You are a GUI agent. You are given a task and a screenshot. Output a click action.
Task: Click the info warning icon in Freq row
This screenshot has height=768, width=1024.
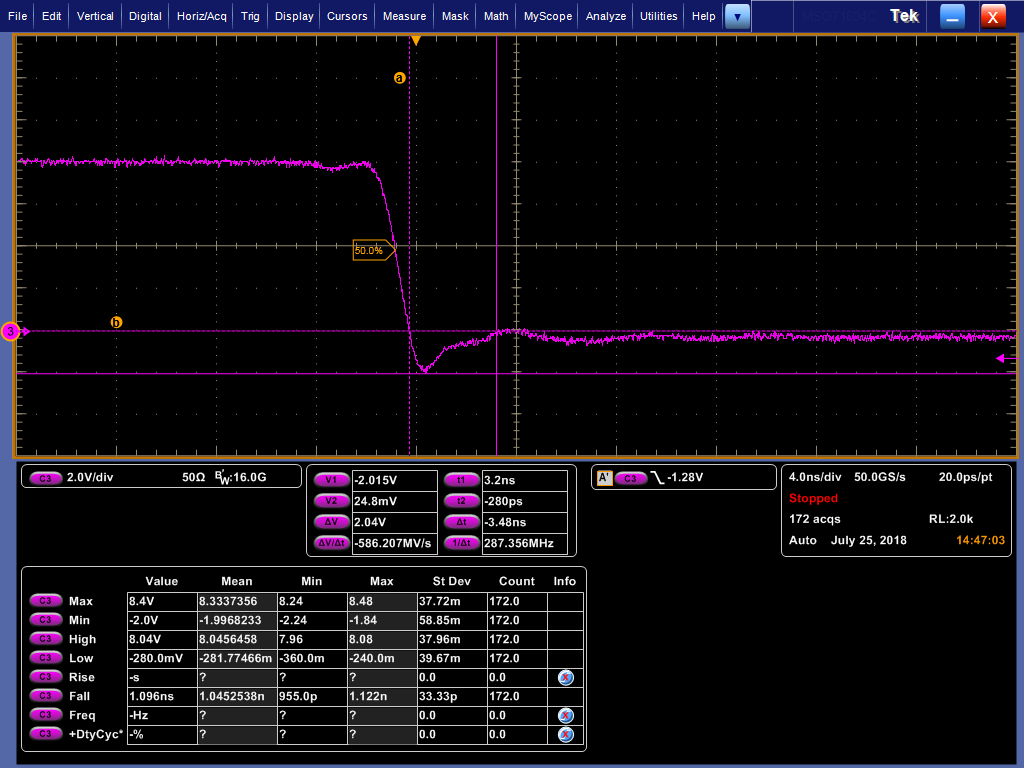point(566,715)
